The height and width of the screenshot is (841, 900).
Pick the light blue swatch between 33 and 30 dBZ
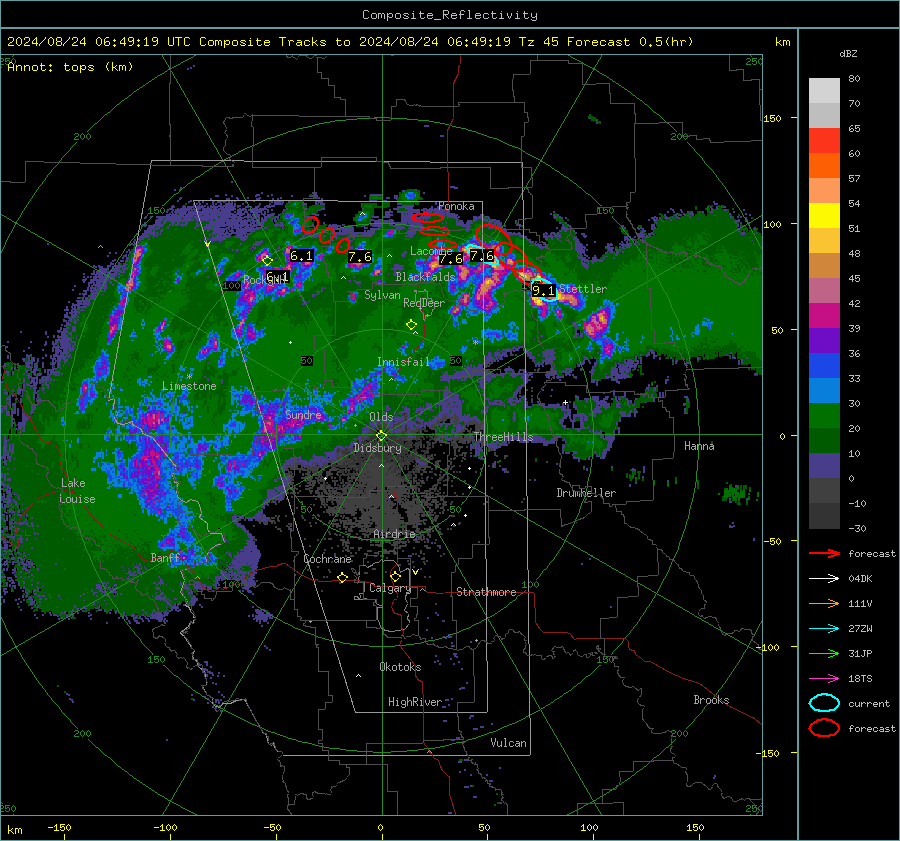tap(824, 390)
